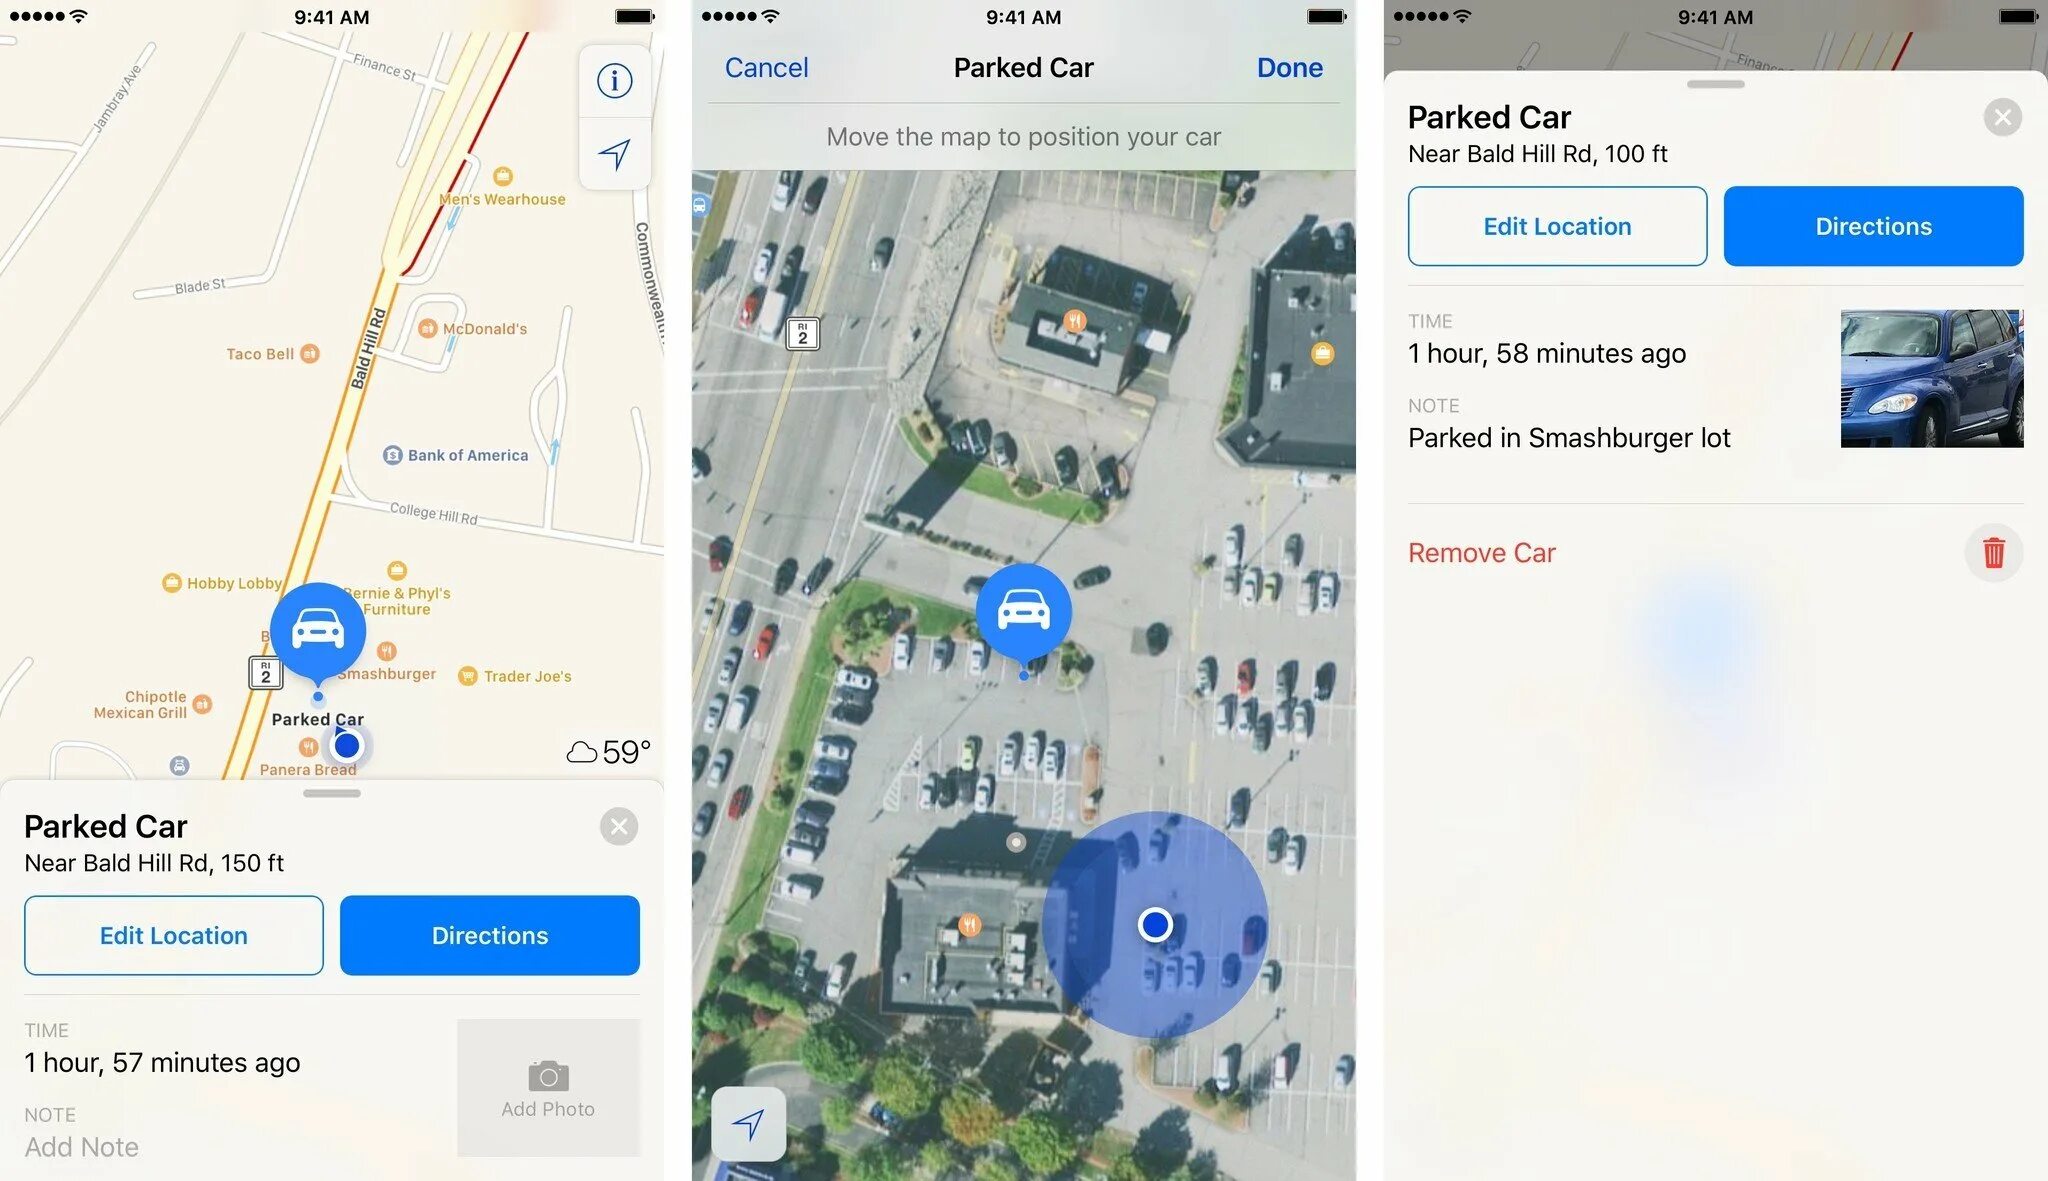The image size is (2048, 1181).
Task: Click the info (i) button icon
Action: tap(615, 79)
